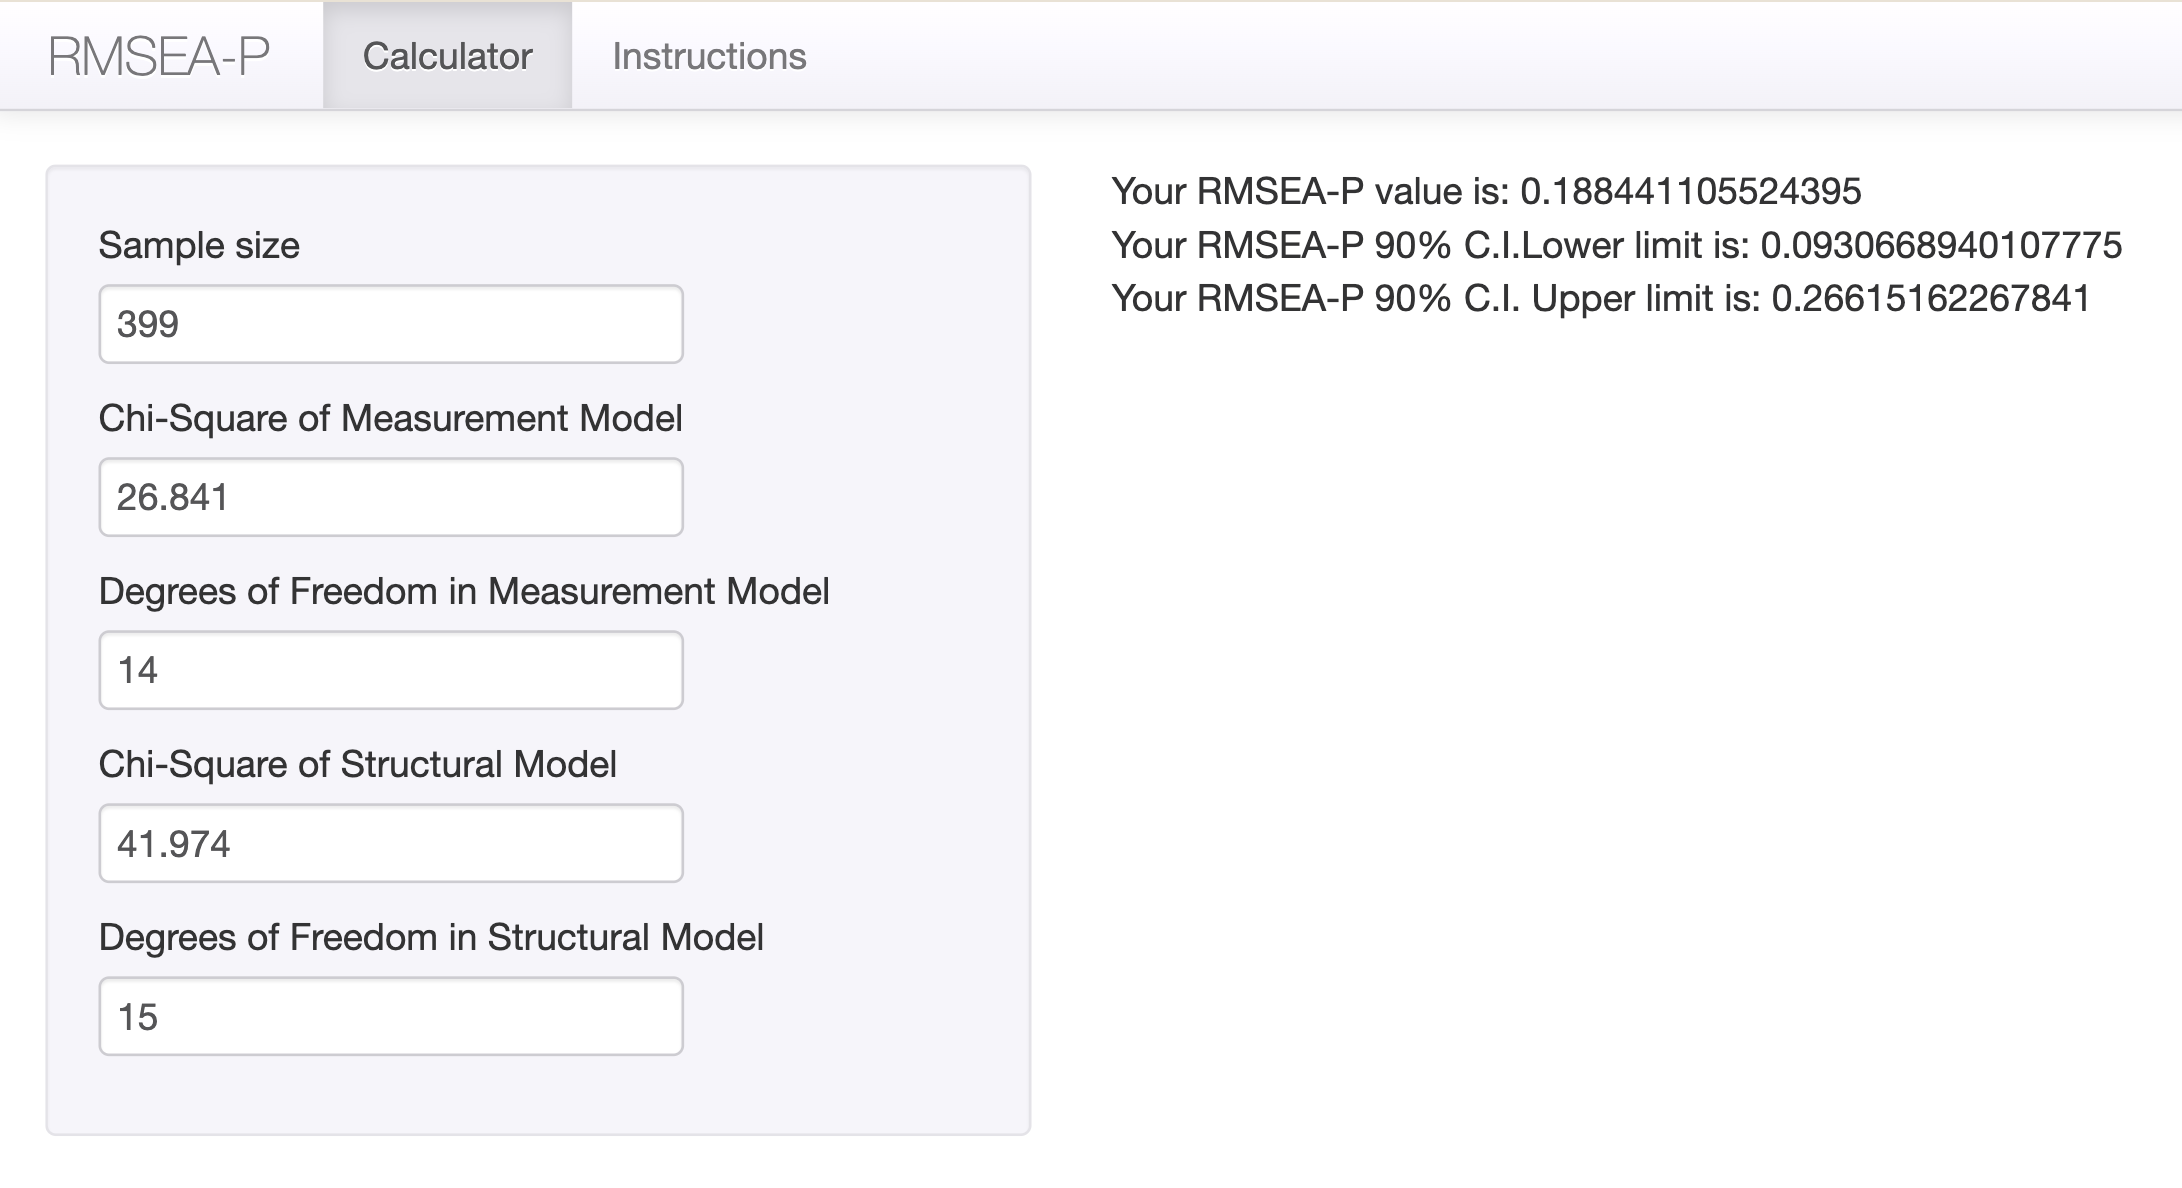2182x1188 pixels.
Task: Click the RMSEA-P result number 0.188441105524395
Action: pyautogui.click(x=1690, y=191)
